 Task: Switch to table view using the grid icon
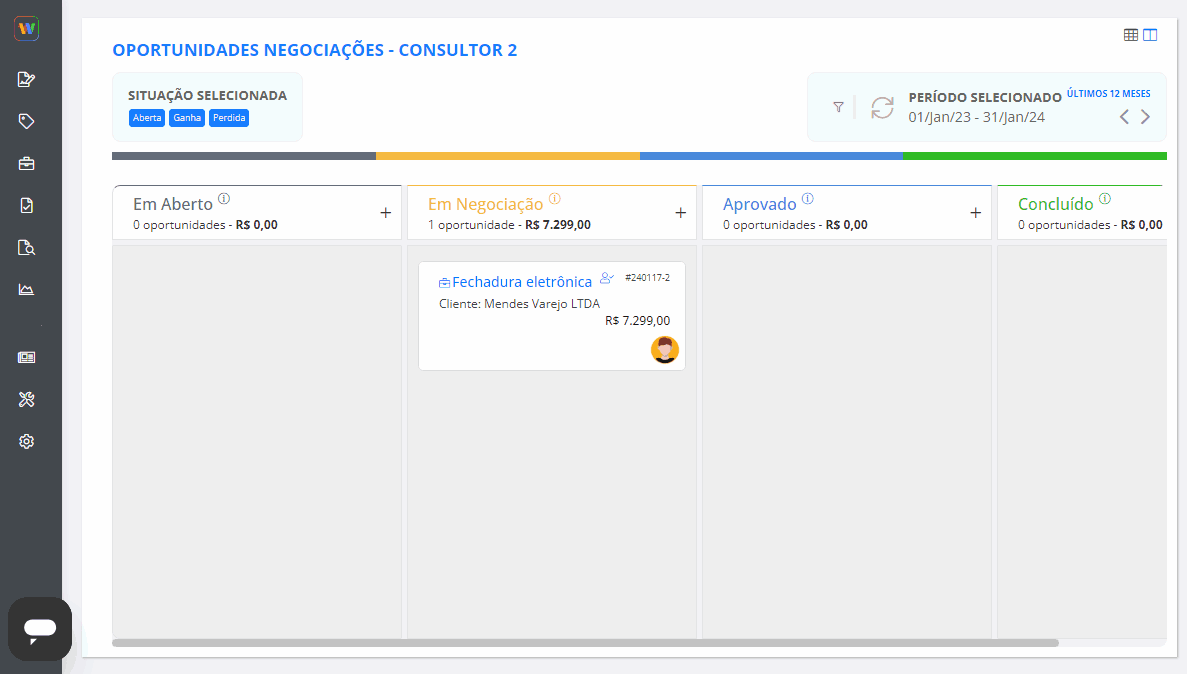1130,34
